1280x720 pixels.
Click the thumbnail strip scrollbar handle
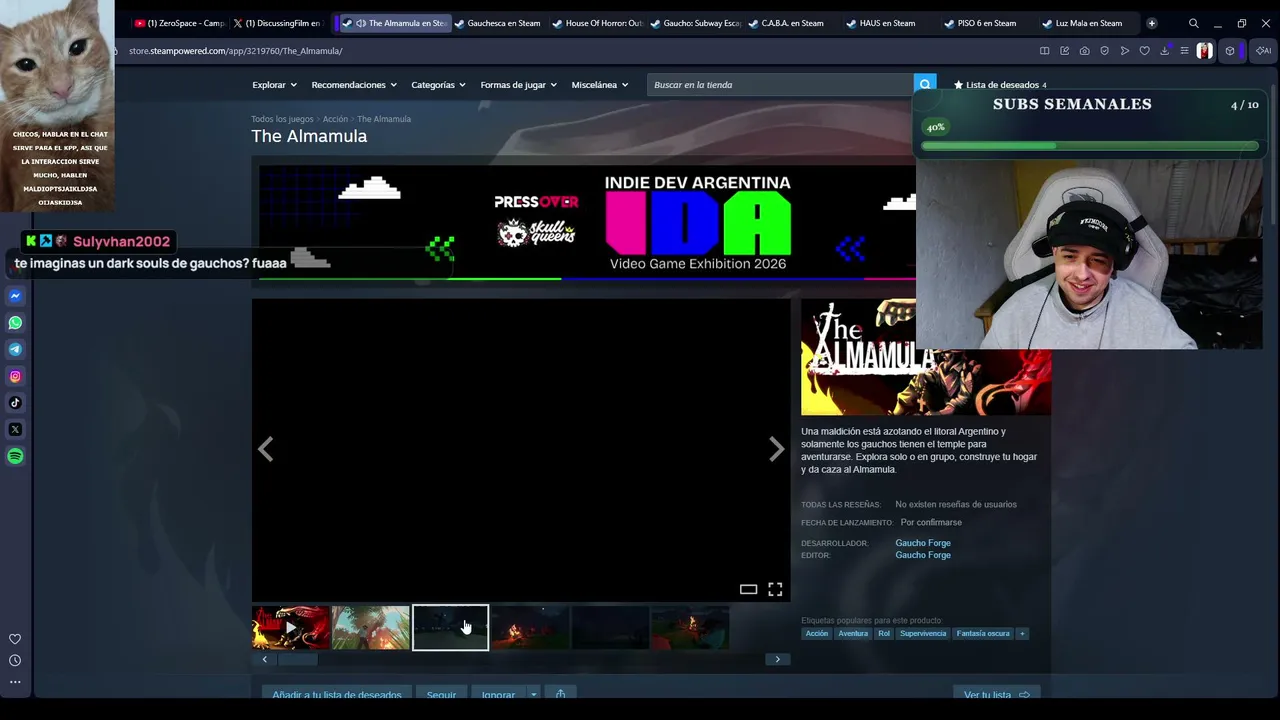[297, 659]
